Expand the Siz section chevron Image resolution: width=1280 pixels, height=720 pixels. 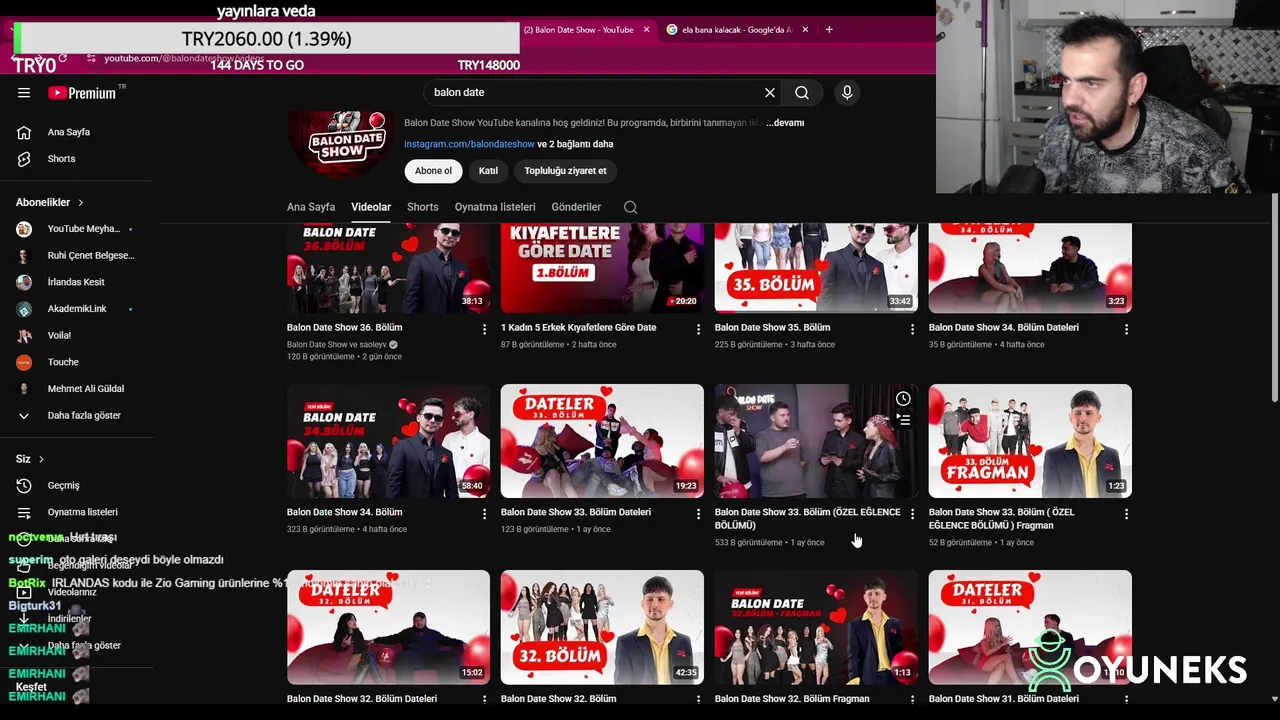click(x=41, y=459)
